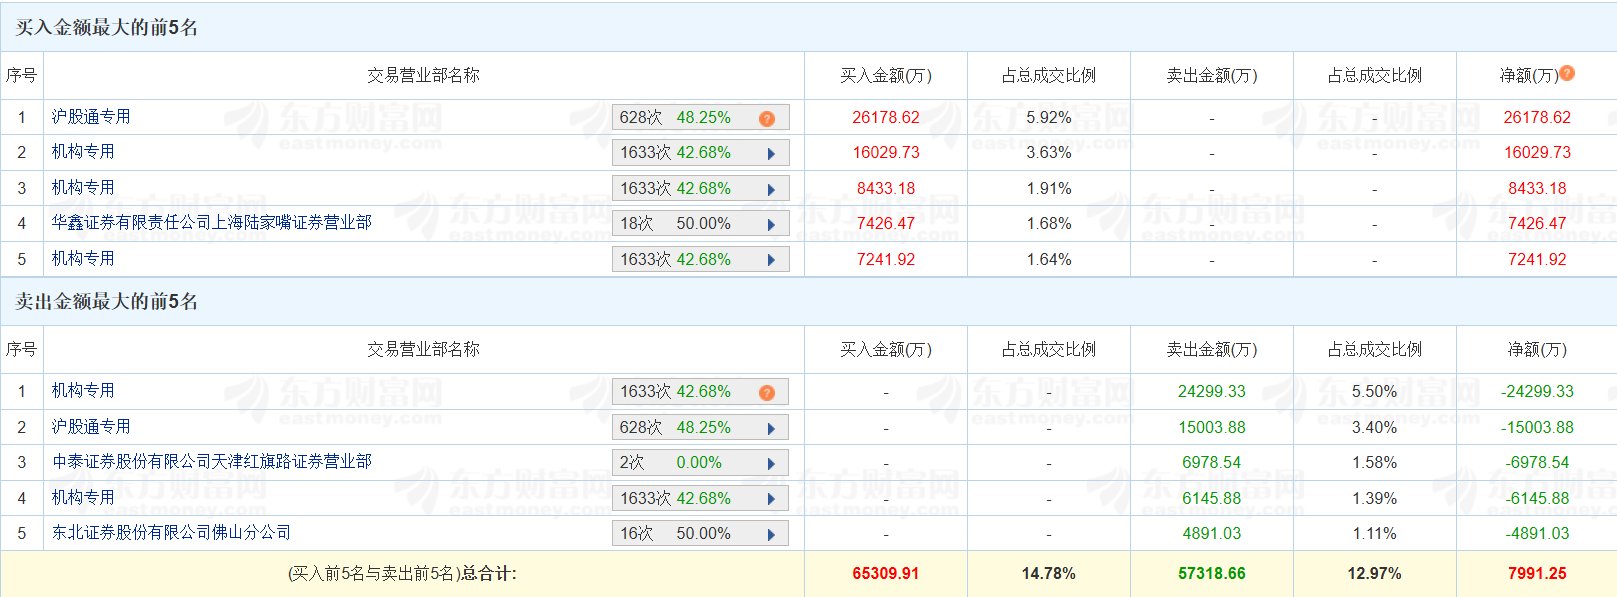The height and width of the screenshot is (597, 1617).
Task: Expand the 华鑫证券 上海陆家嘴 row arrow
Action: tap(771, 225)
